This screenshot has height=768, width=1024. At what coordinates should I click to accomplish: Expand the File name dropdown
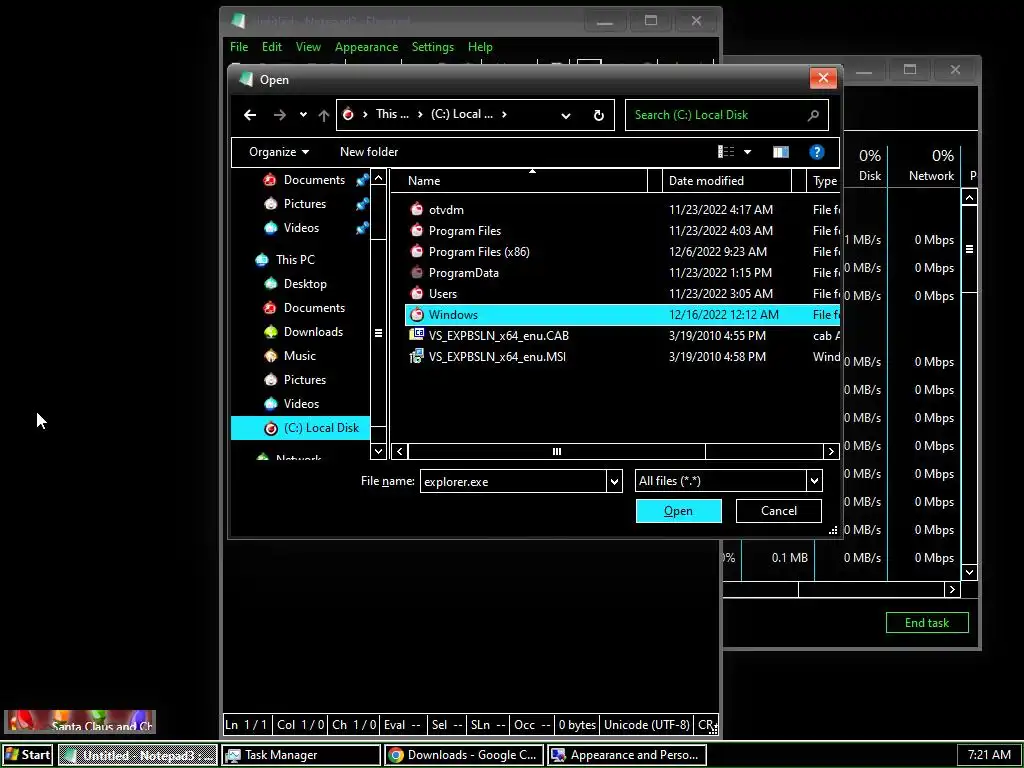click(x=614, y=482)
